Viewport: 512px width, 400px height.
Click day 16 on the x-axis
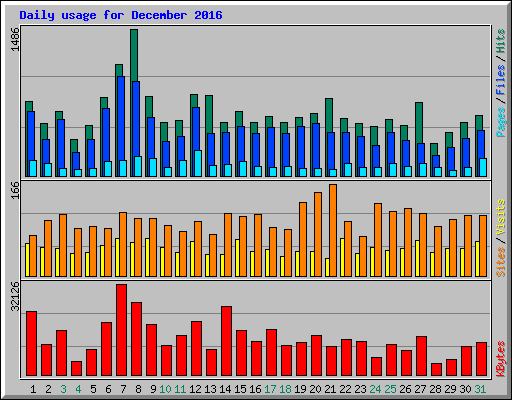pyautogui.click(x=255, y=389)
